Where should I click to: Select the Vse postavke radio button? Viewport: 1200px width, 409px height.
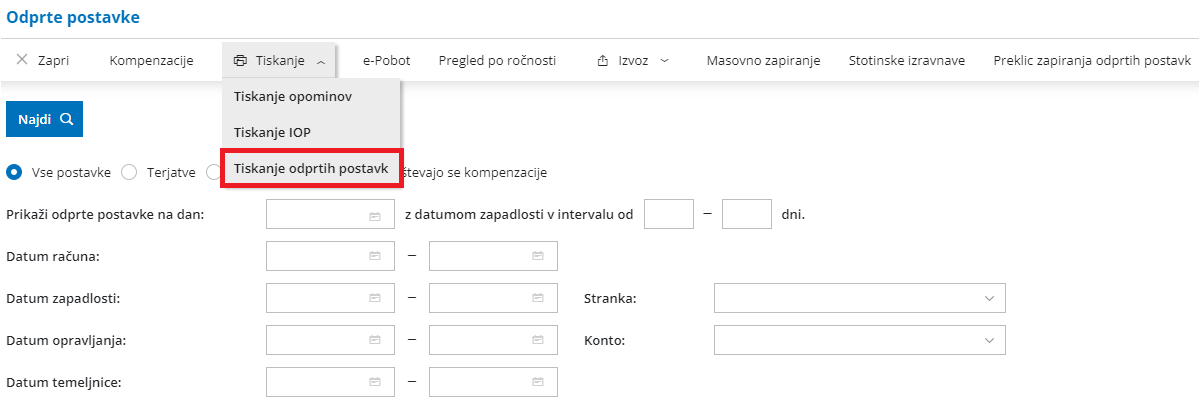pyautogui.click(x=14, y=172)
